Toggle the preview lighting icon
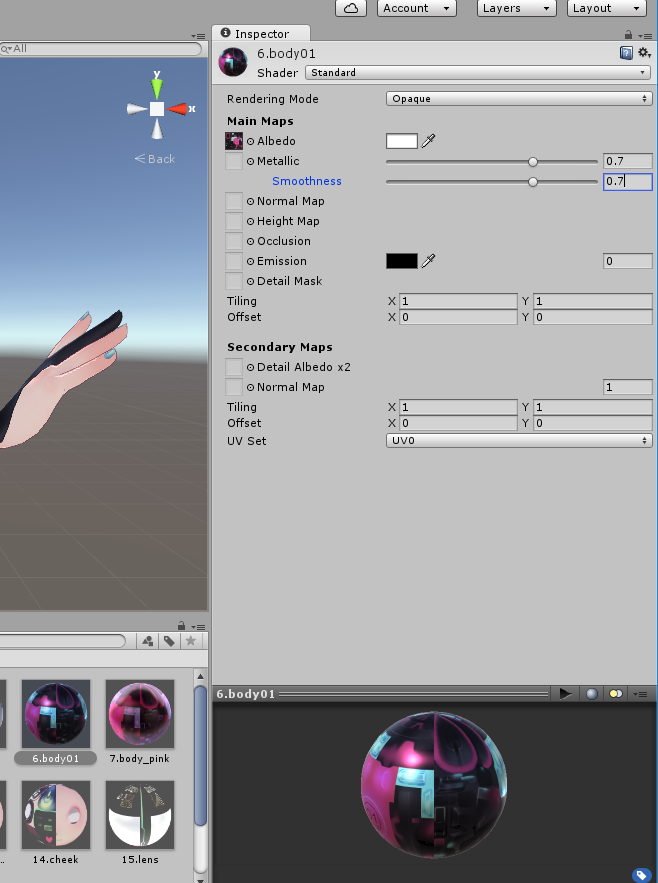The image size is (658, 883). pyautogui.click(x=615, y=694)
